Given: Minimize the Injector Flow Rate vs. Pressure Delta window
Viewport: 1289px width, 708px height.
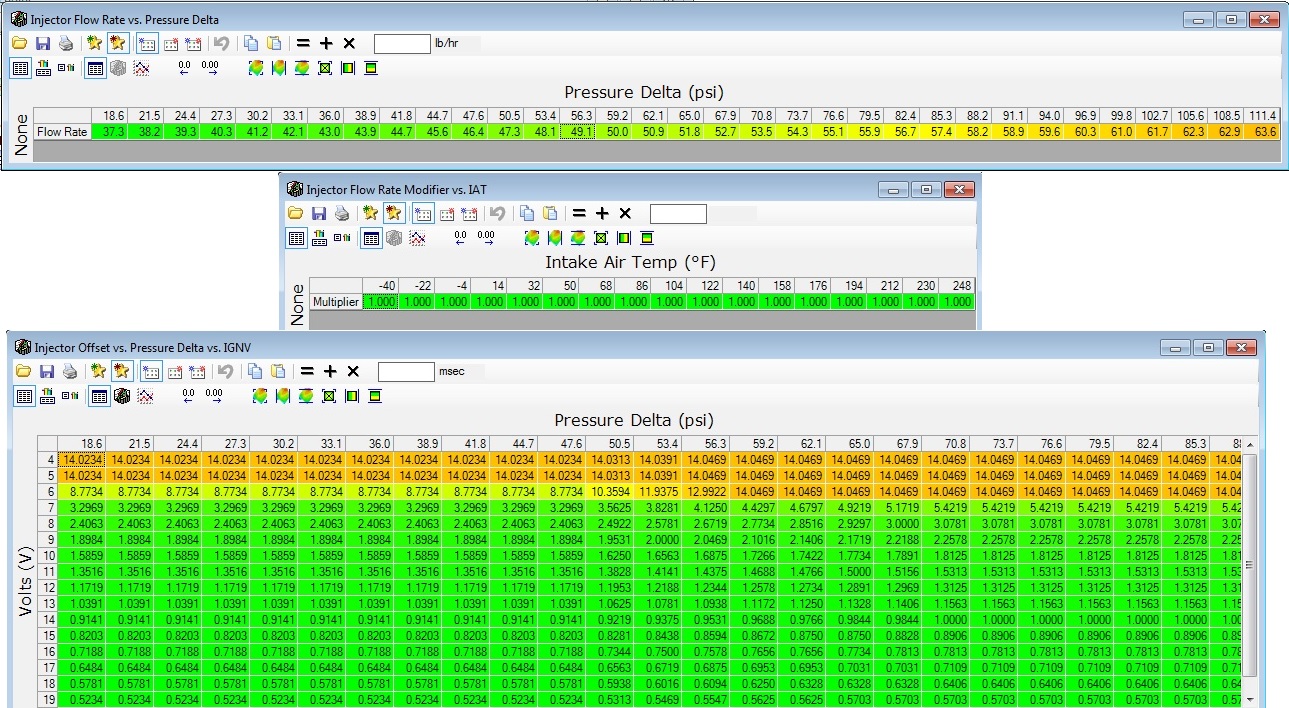Looking at the screenshot, I should click(x=1199, y=19).
